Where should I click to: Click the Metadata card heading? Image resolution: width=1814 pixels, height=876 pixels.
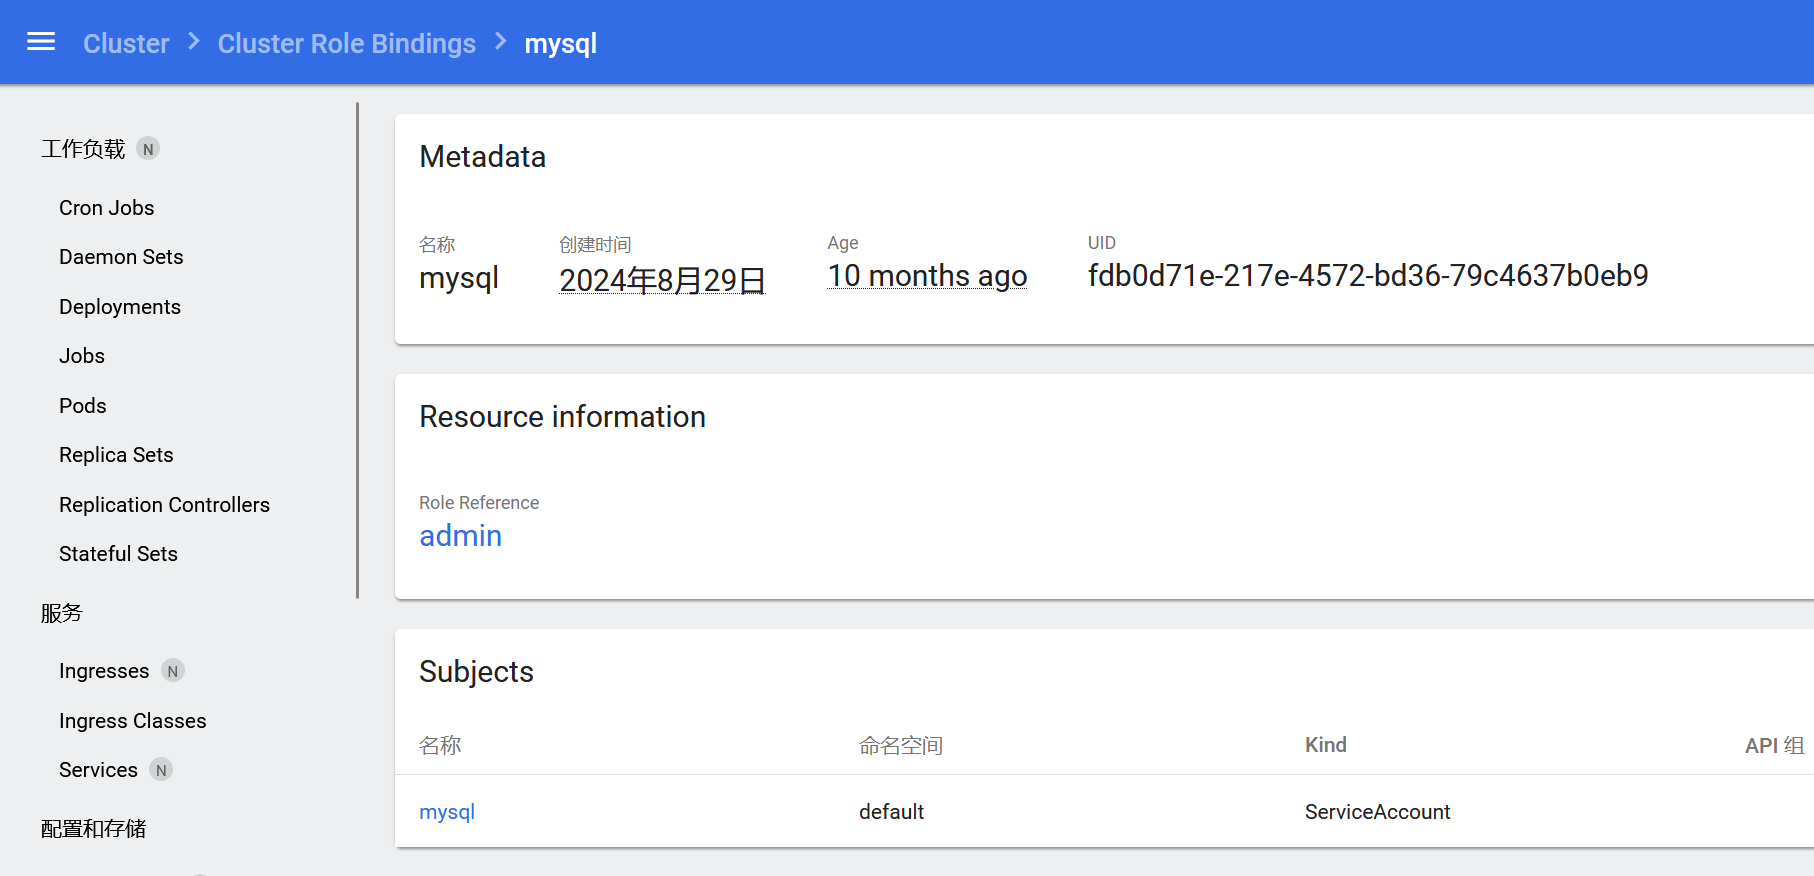483,157
